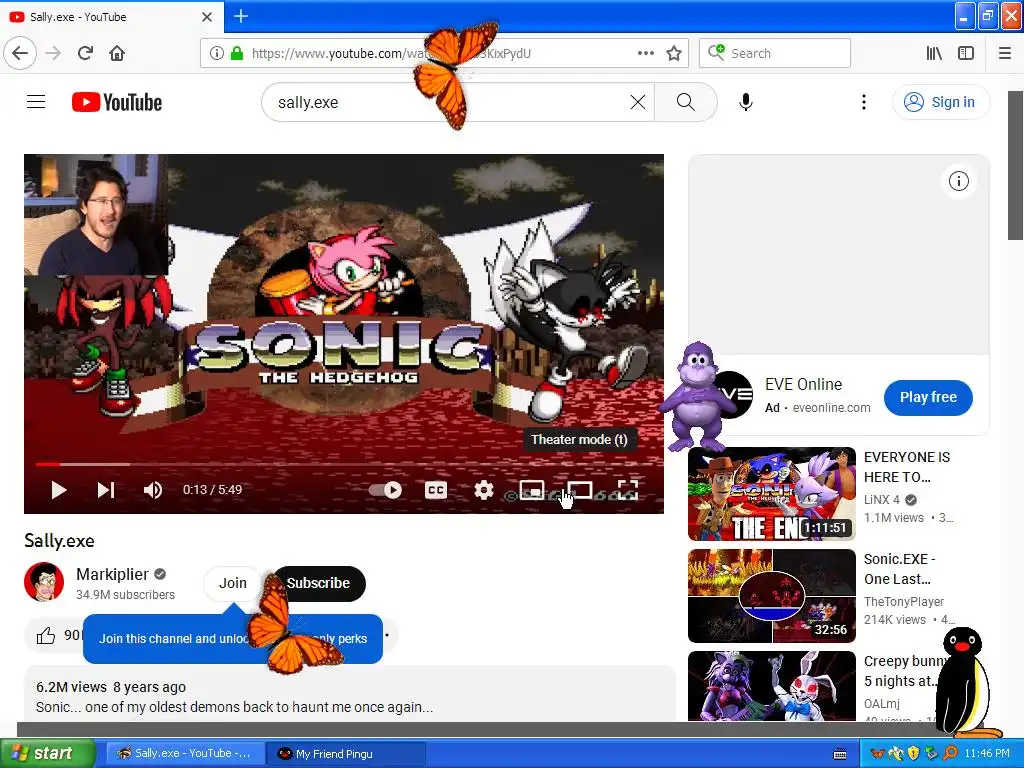Click the magnifier icon in system tray
Image resolution: width=1024 pixels, height=768 pixels.
[x=950, y=754]
